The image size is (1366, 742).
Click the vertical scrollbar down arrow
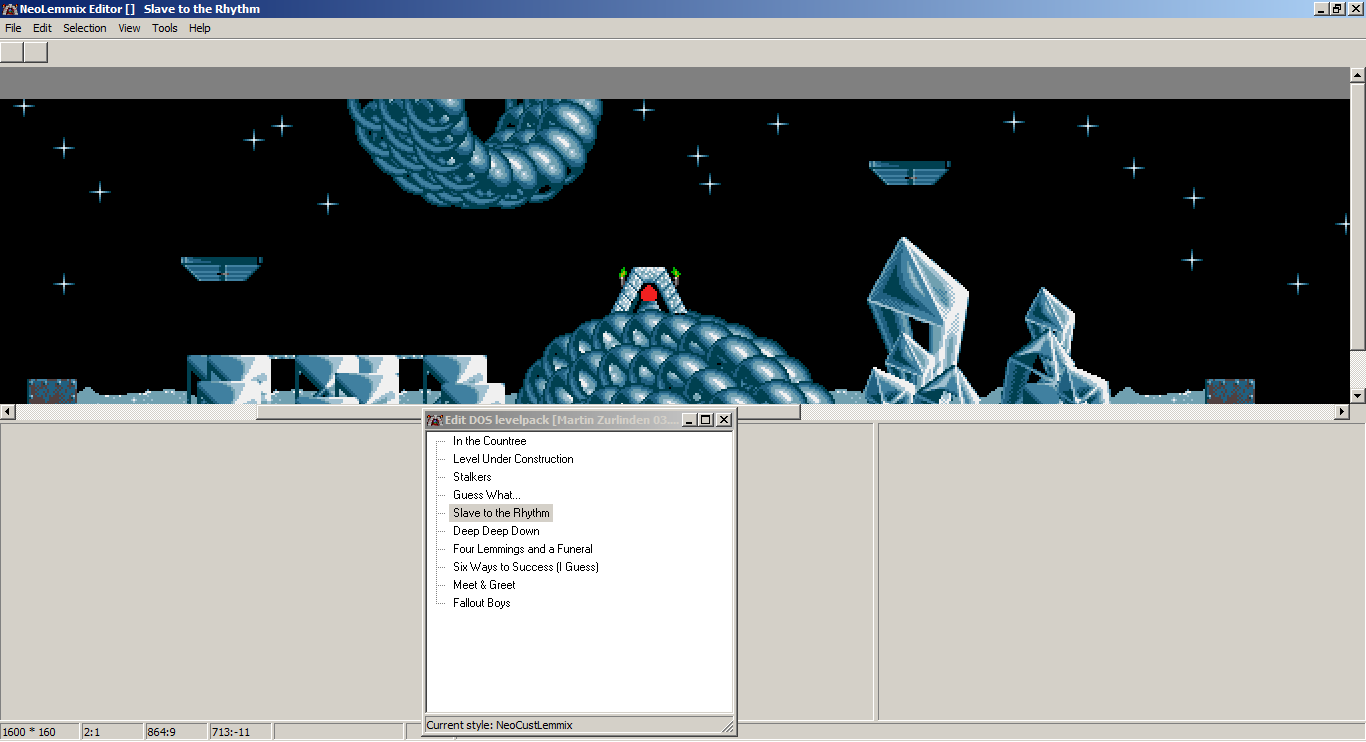pyautogui.click(x=1357, y=396)
